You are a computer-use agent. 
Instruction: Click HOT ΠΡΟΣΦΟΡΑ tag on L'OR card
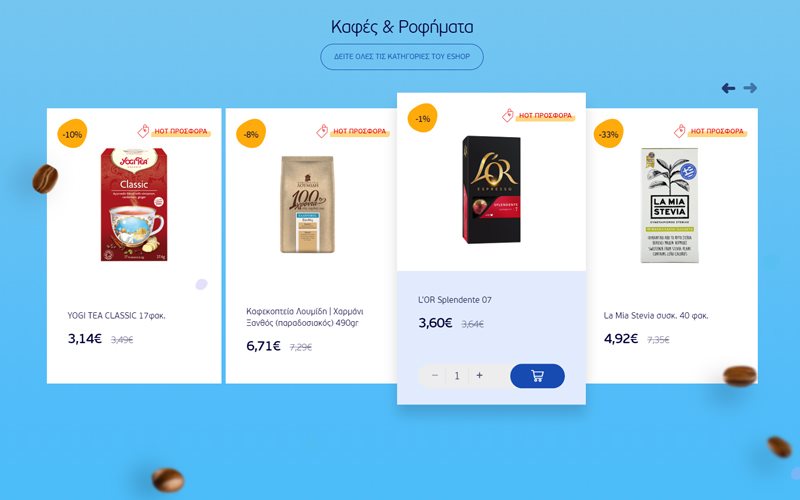coord(538,115)
